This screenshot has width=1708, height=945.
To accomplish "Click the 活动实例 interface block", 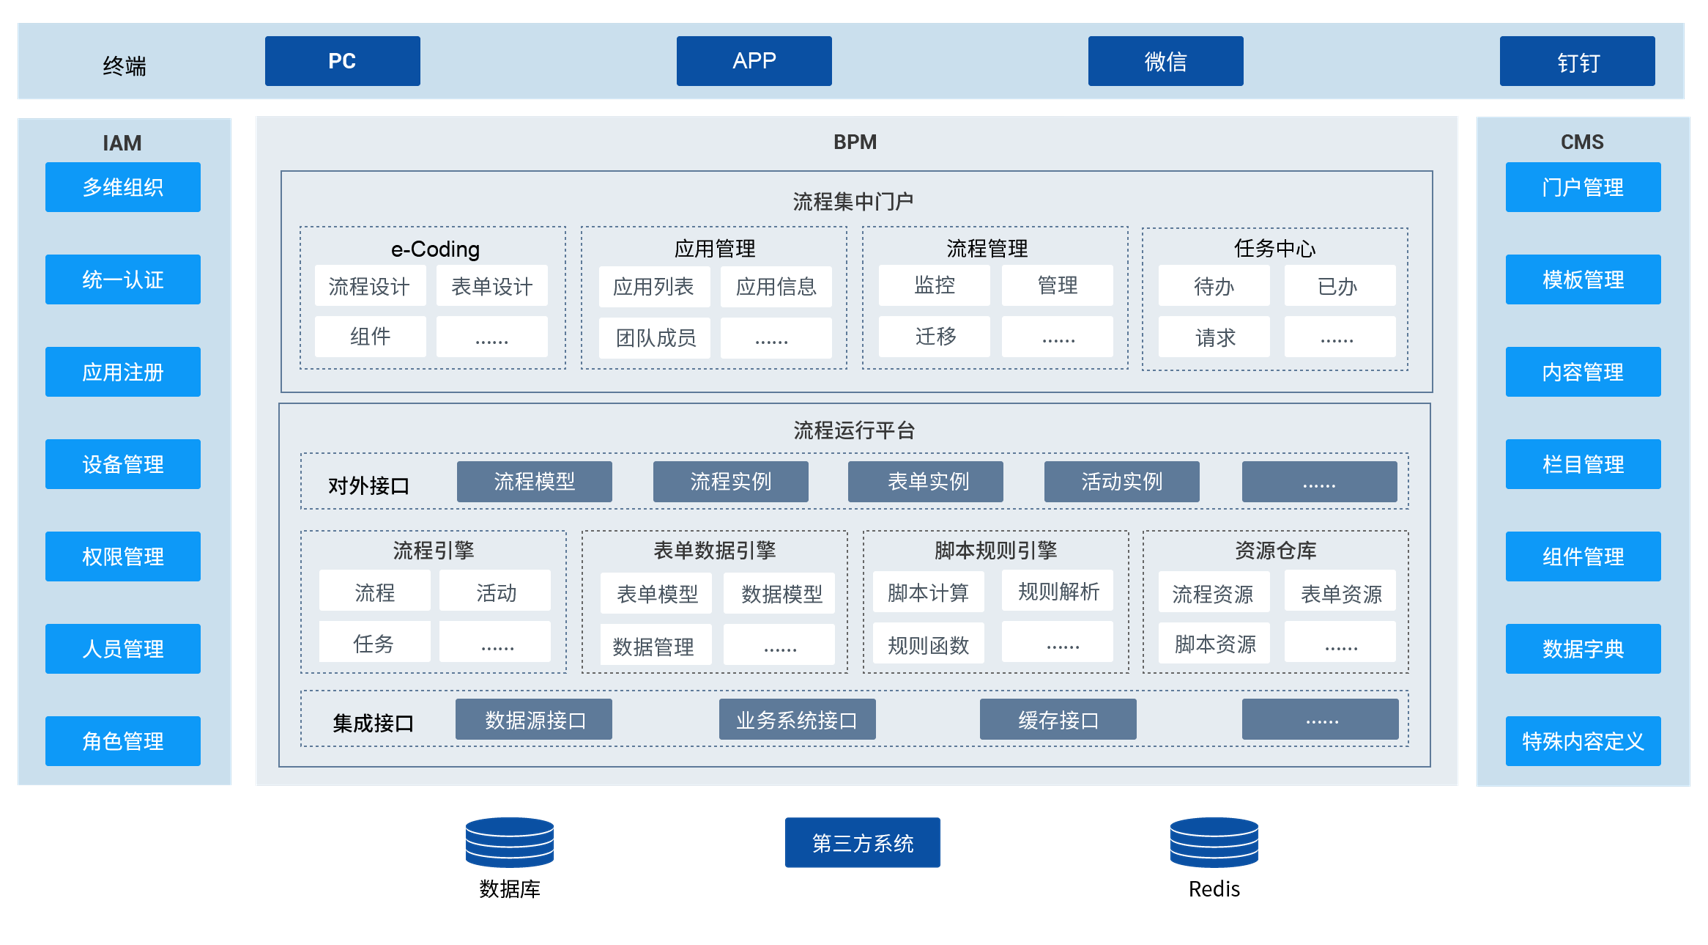I will click(x=1121, y=482).
